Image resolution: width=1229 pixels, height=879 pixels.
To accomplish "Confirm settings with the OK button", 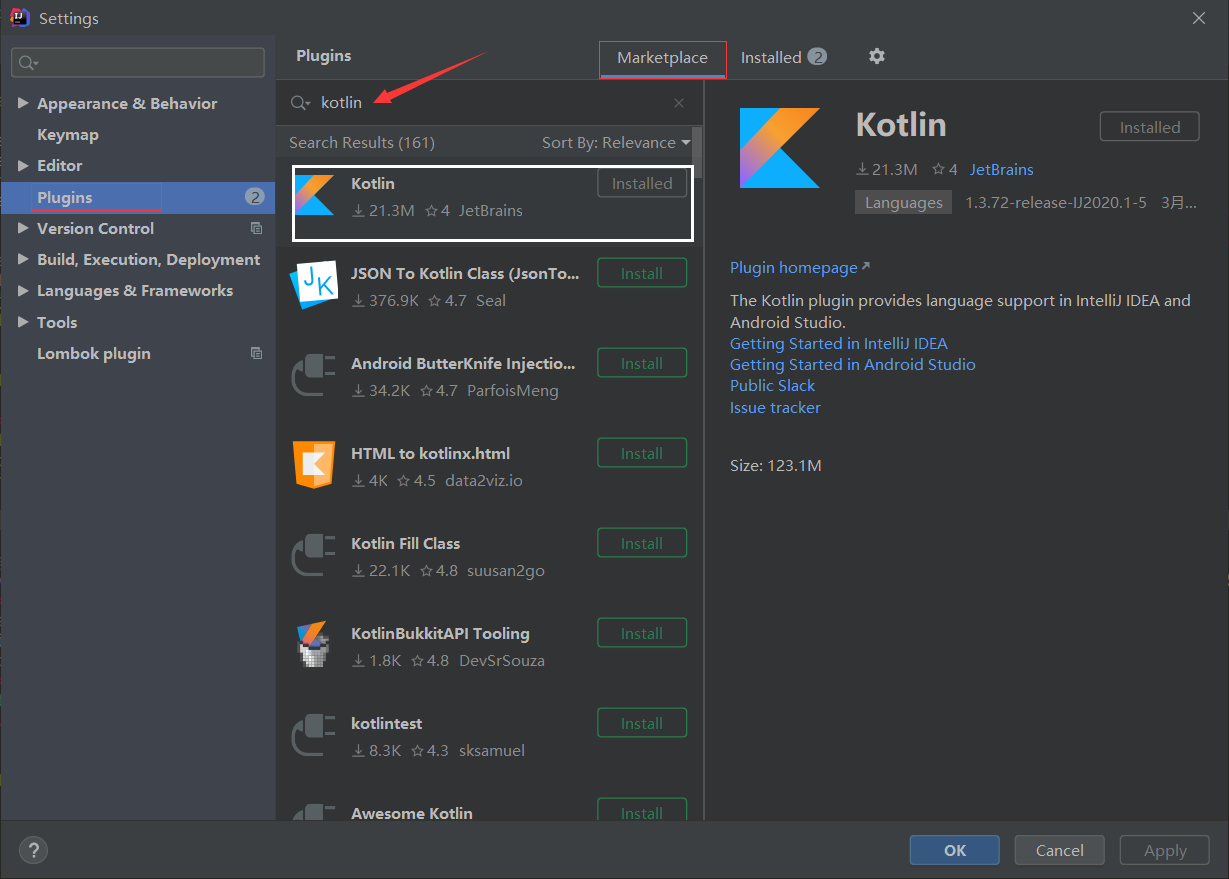I will point(954,850).
